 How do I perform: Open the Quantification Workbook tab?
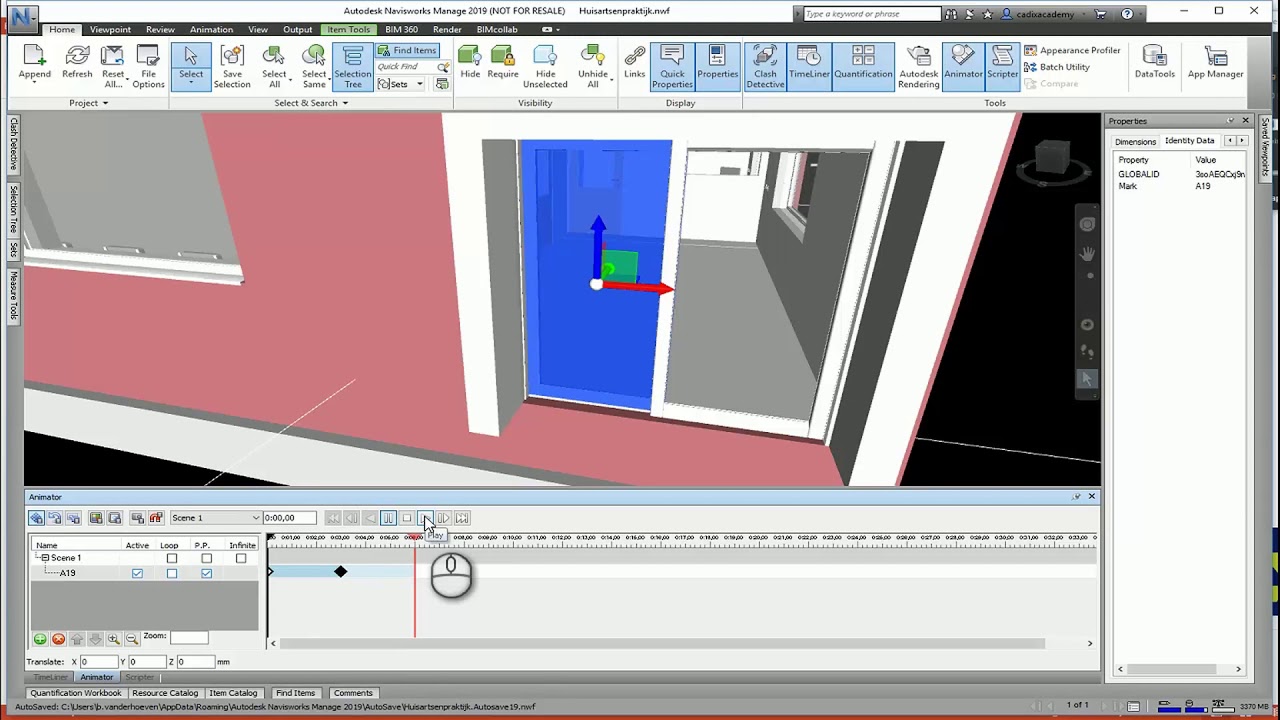click(x=75, y=693)
